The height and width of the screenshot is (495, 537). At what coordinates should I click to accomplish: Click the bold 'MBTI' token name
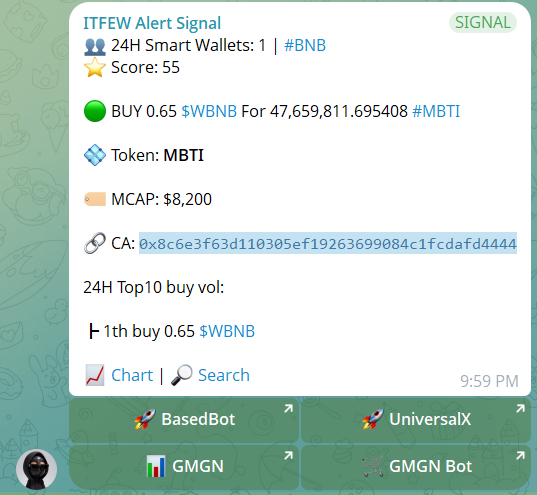184,156
